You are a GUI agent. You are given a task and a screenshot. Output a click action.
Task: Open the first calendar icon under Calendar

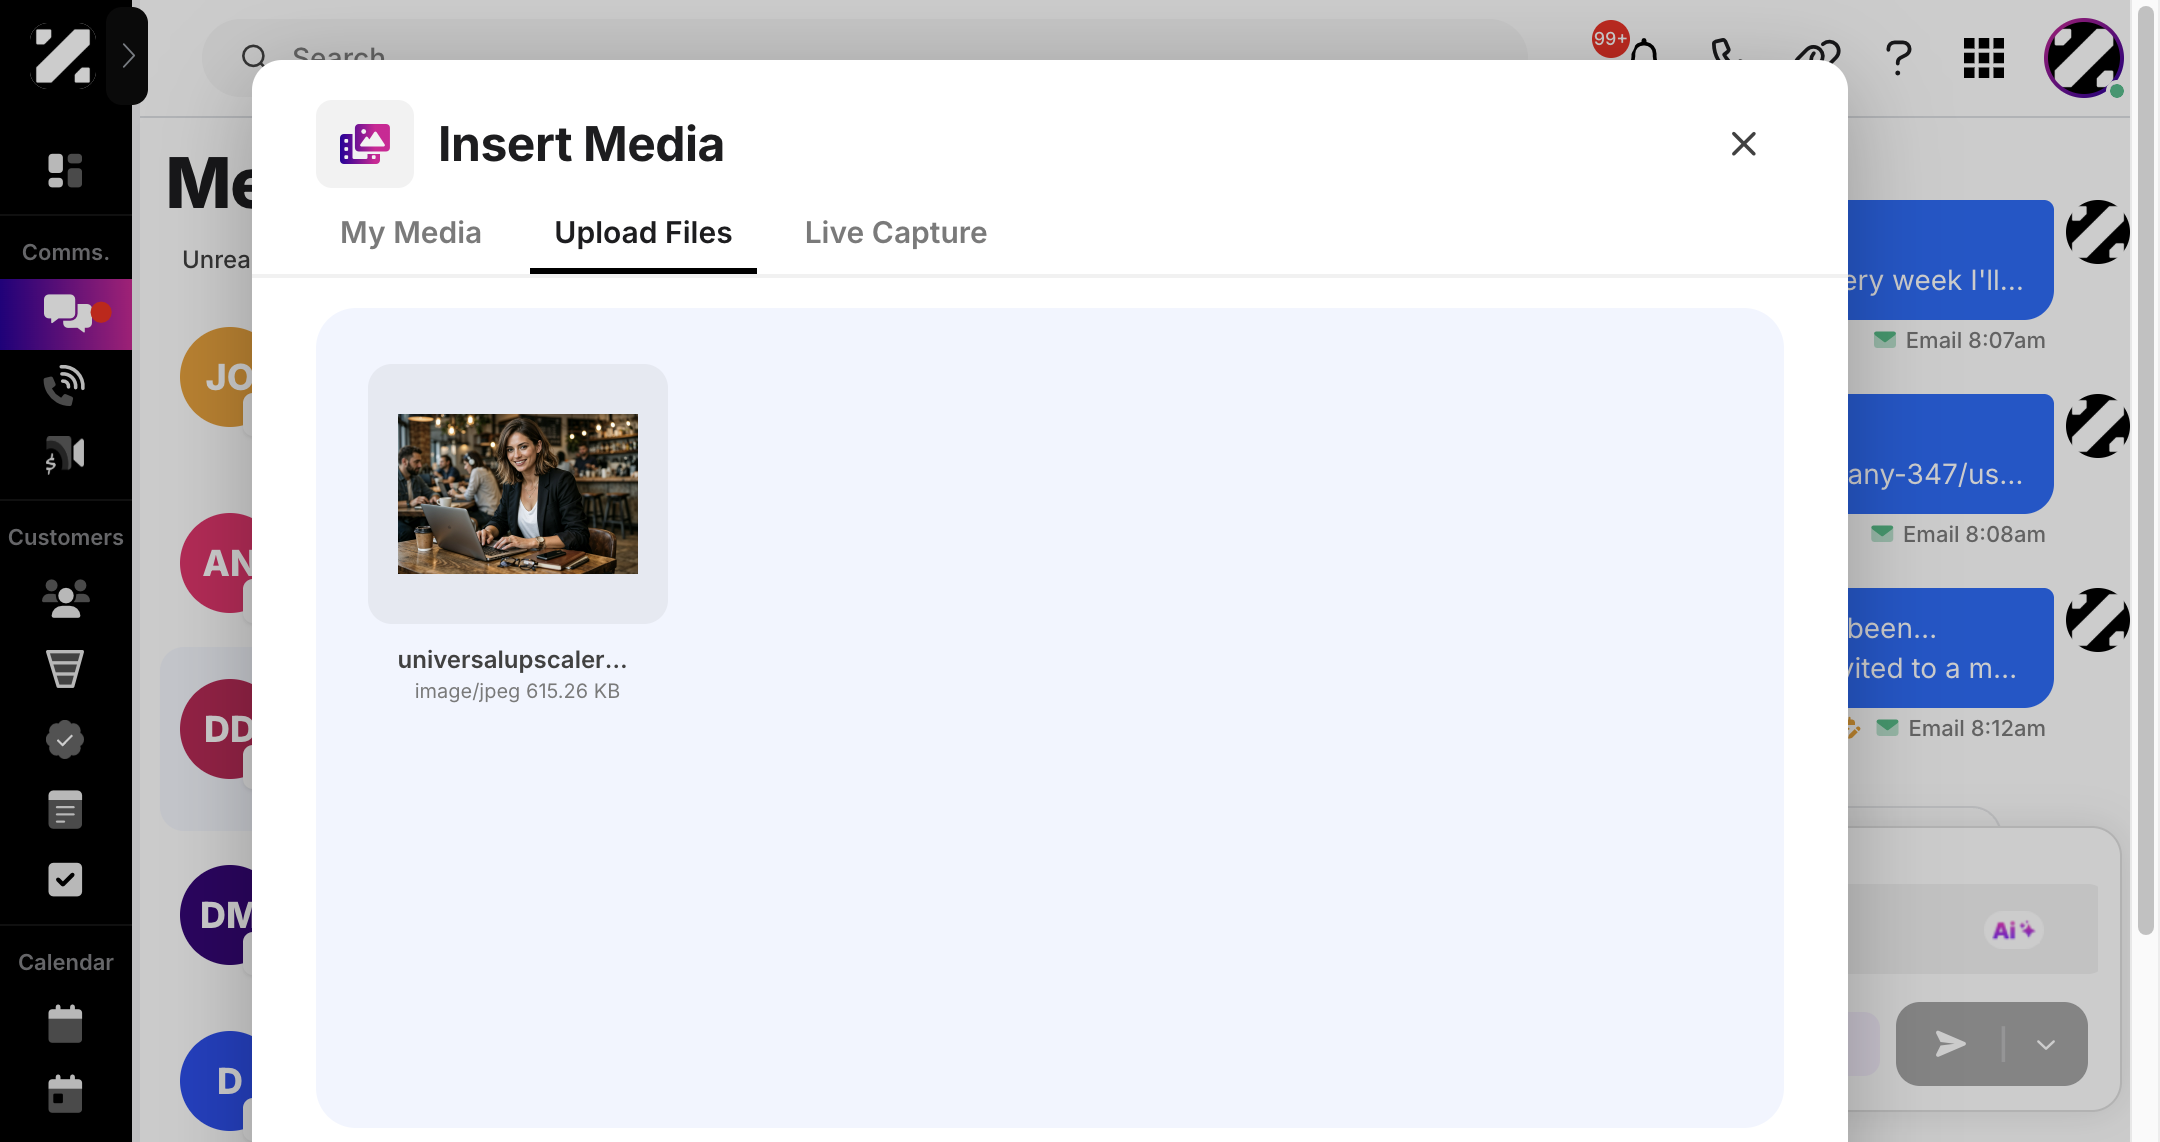65,1024
